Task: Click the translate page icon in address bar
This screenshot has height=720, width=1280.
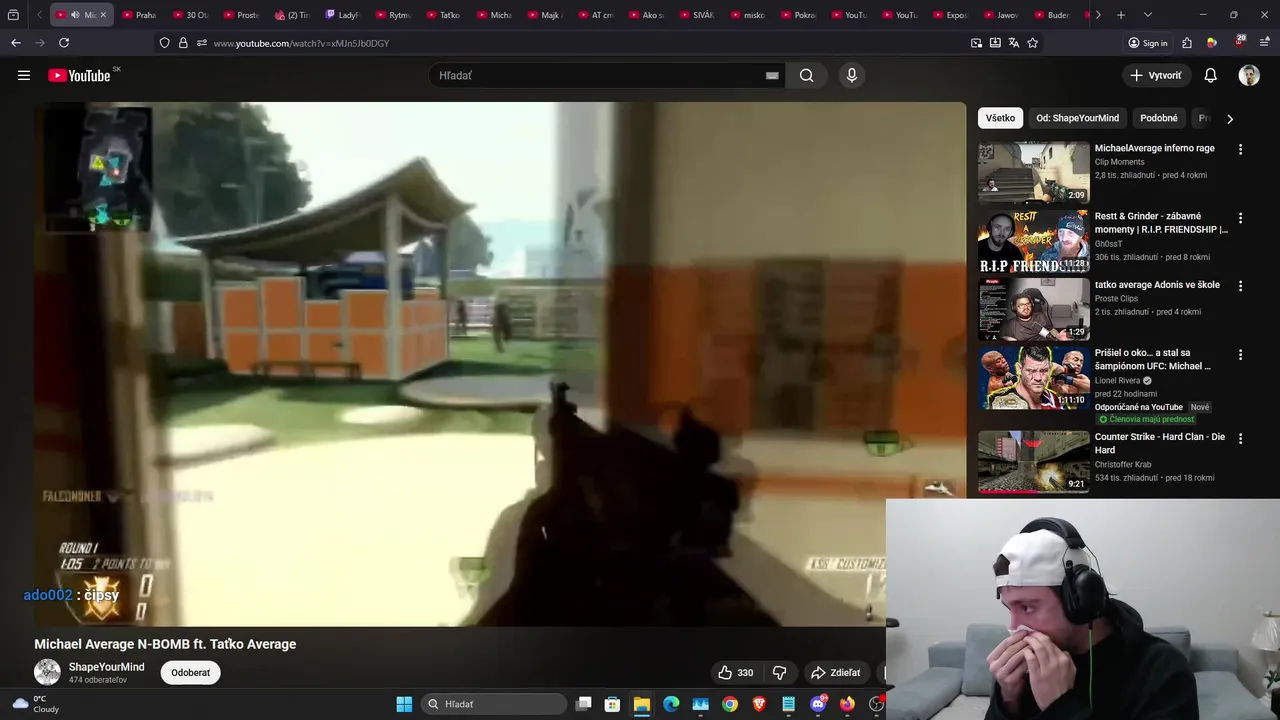Action: click(x=1014, y=43)
